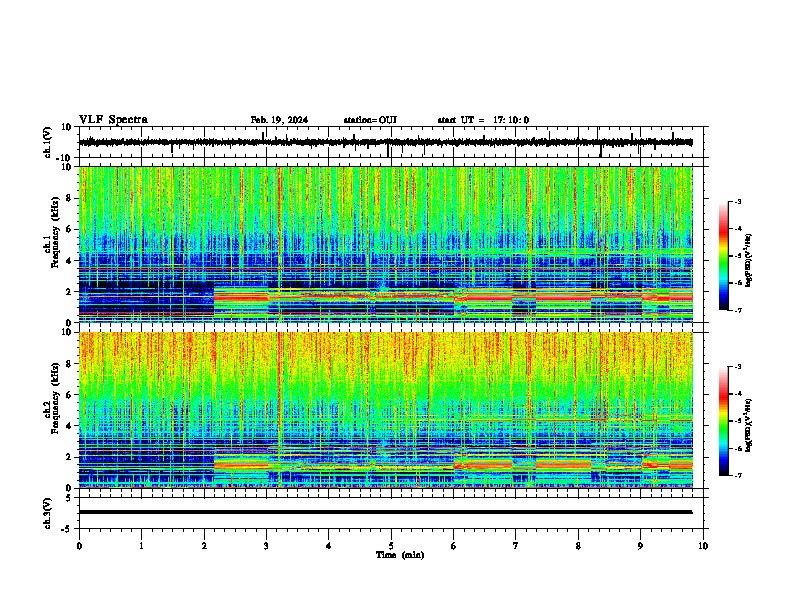Click time axis tick label "1"
The height and width of the screenshot is (612, 792).
(x=141, y=546)
